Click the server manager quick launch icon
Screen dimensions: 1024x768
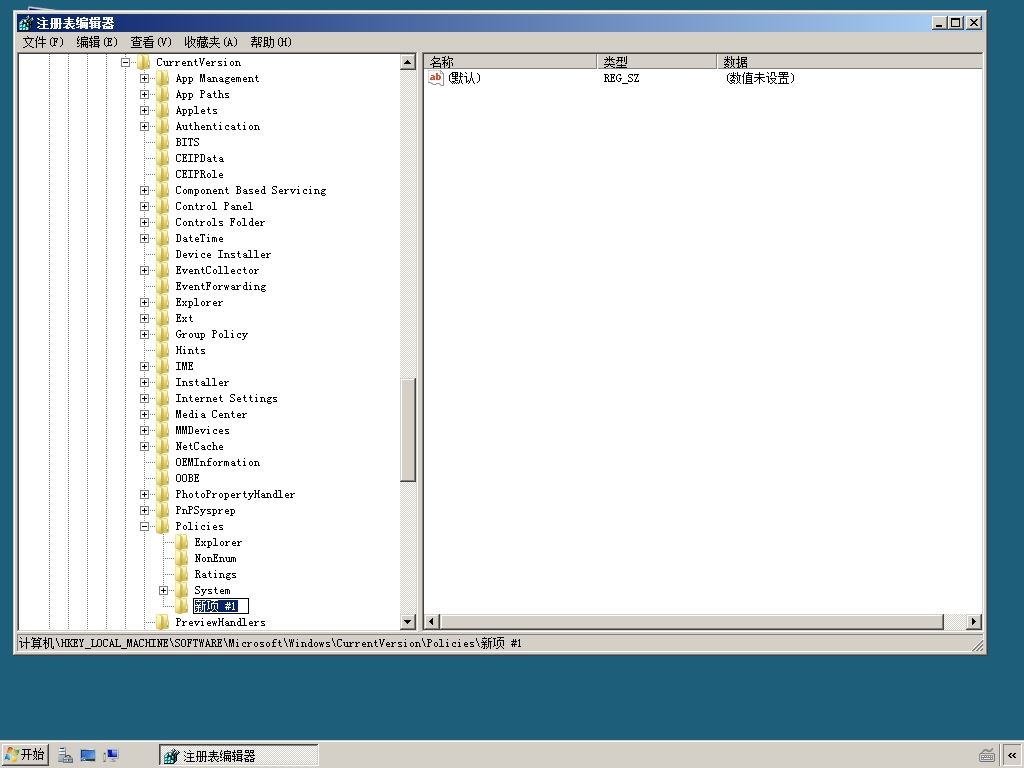click(x=65, y=756)
